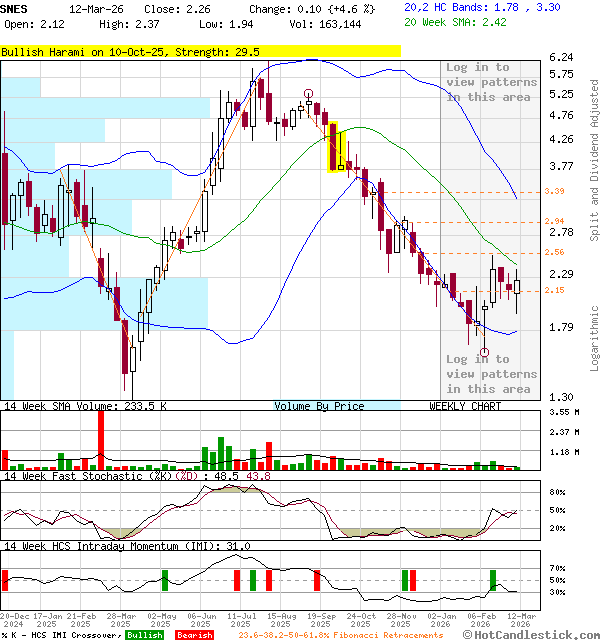The height and width of the screenshot is (640, 600).
Task: Click the 2.94 Fibonacci retracement label
Action: pyautogui.click(x=555, y=221)
